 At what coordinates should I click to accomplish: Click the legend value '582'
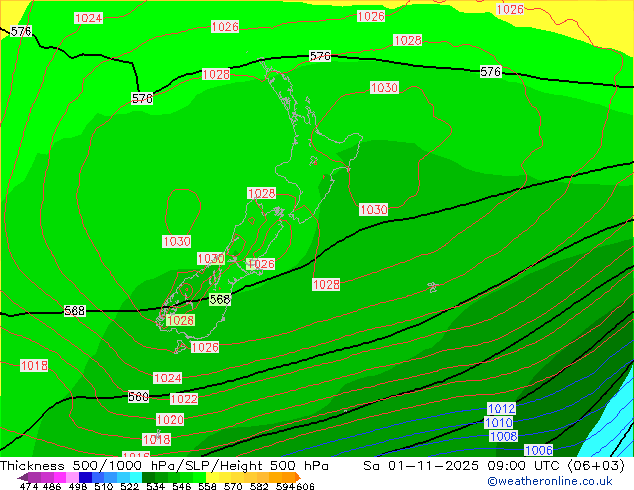[259, 486]
